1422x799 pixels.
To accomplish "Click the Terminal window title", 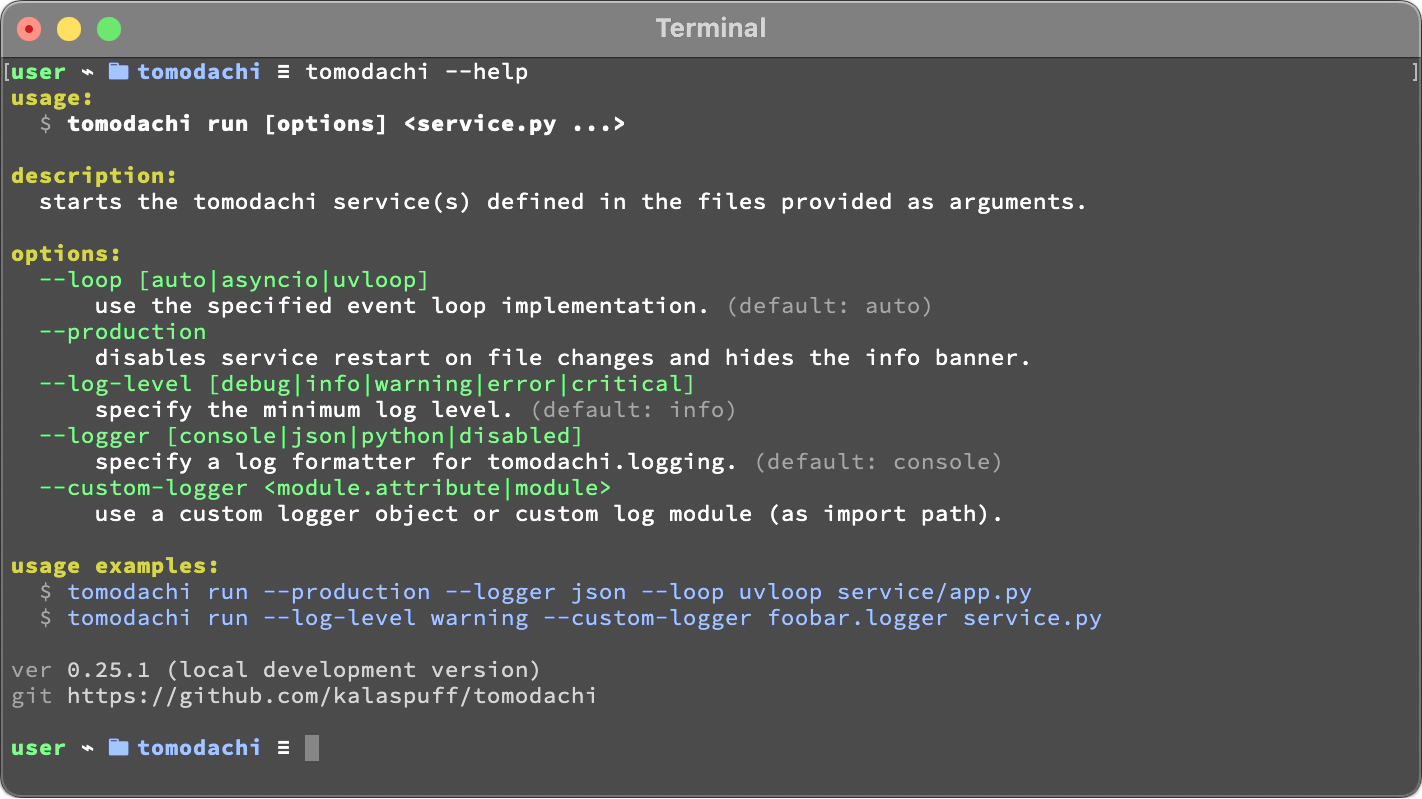I will click(711, 28).
